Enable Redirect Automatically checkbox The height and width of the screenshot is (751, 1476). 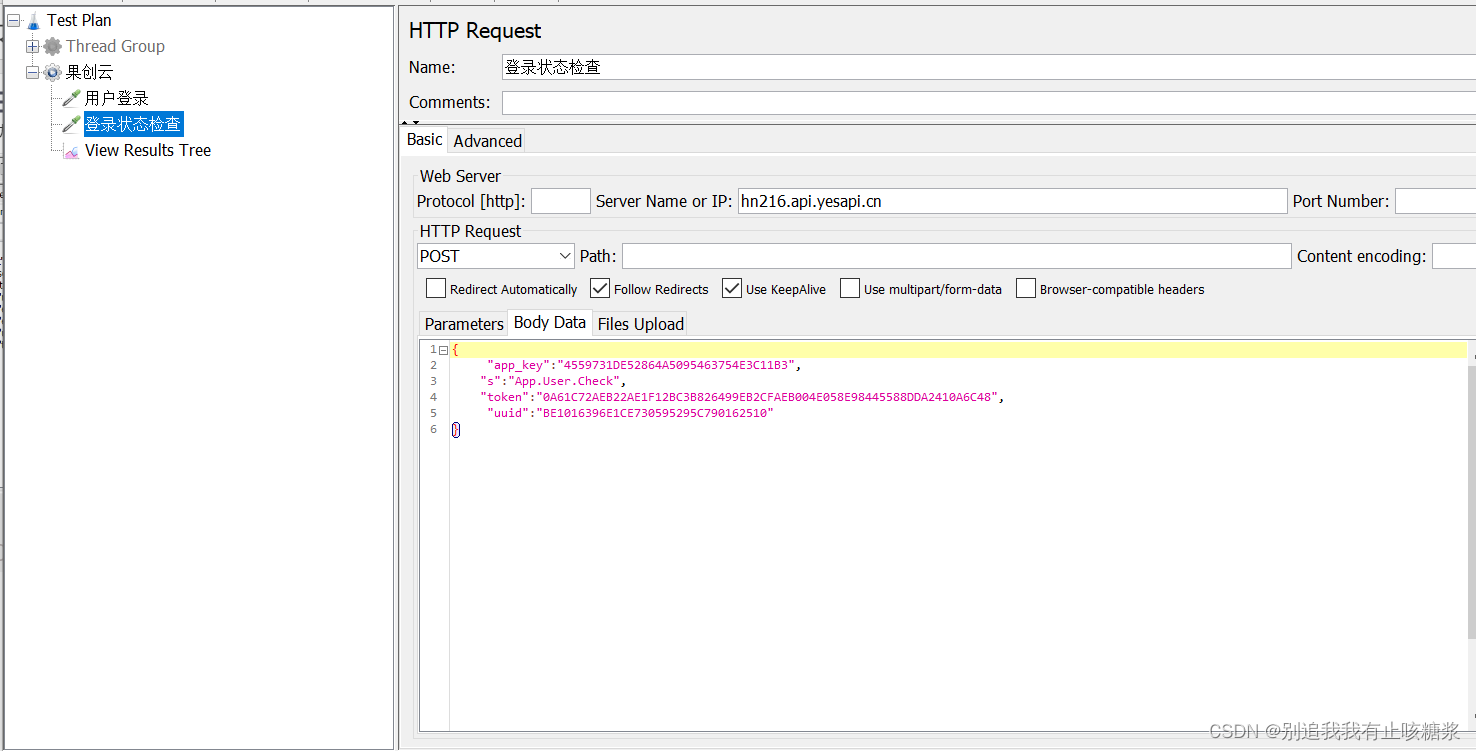(435, 288)
